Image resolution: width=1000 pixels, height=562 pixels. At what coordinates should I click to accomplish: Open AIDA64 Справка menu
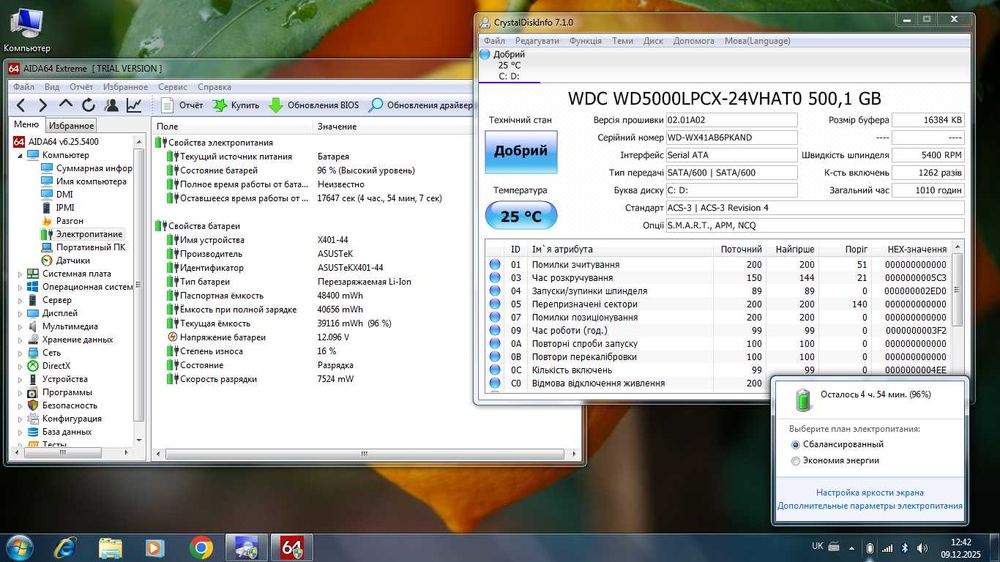pyautogui.click(x=214, y=87)
